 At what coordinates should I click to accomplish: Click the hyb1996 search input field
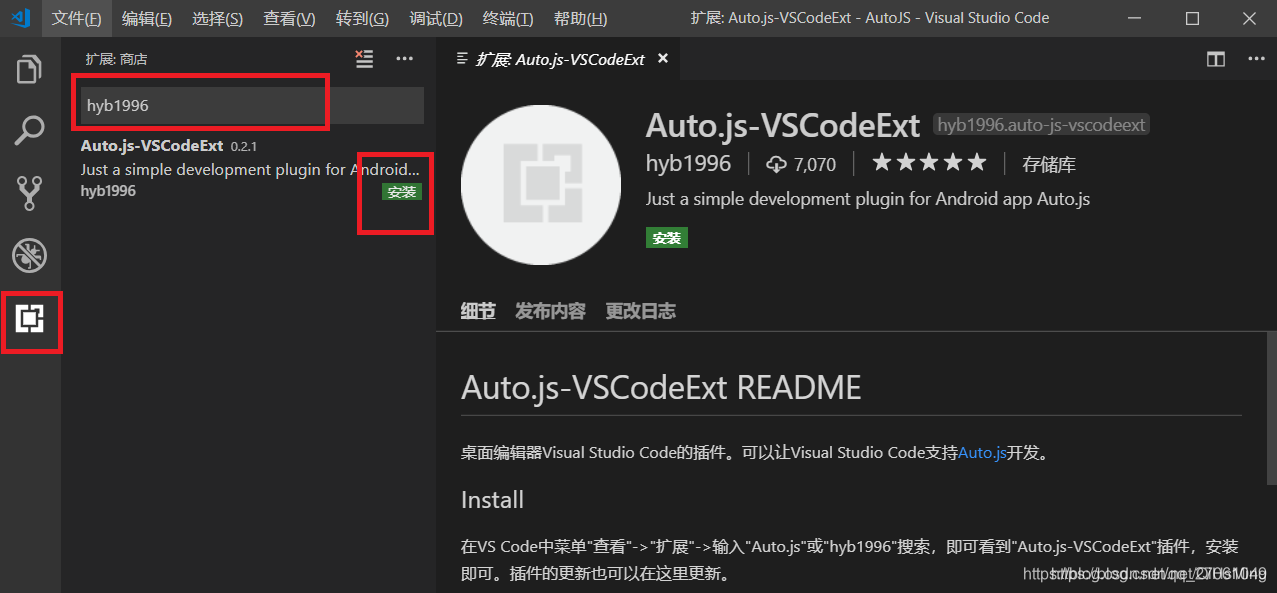200,104
